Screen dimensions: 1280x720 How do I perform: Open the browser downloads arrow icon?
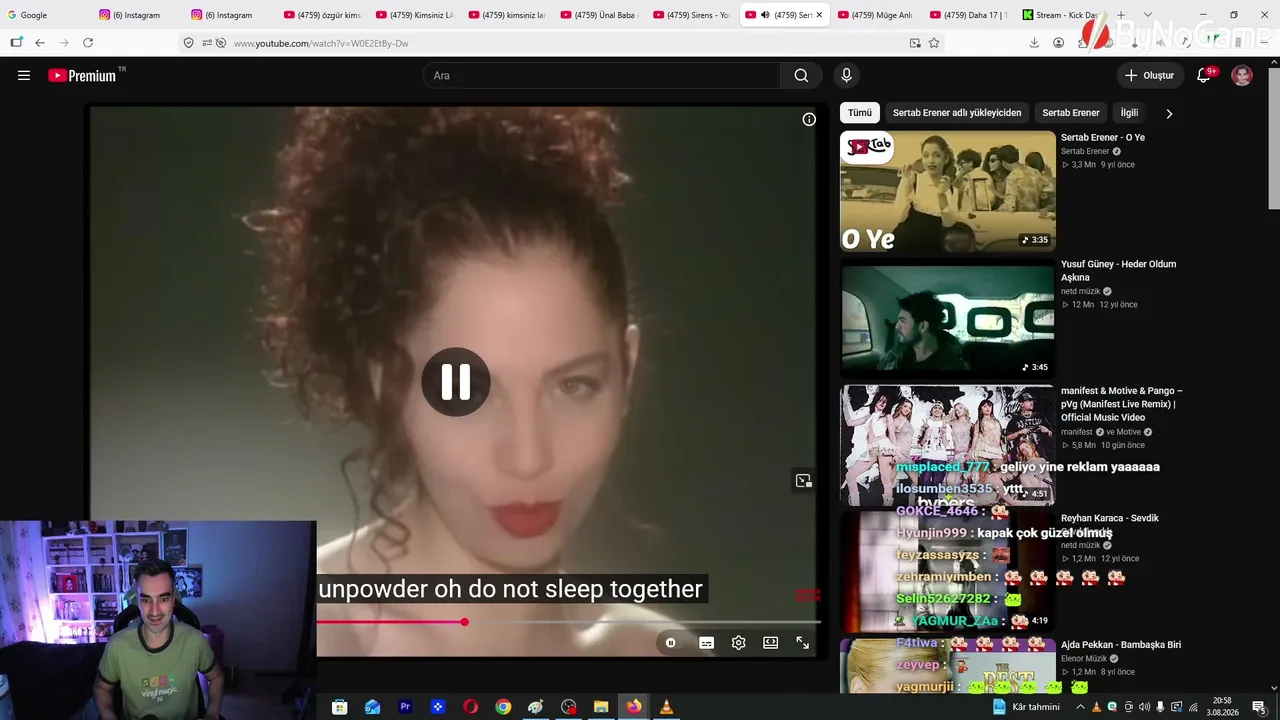1034,43
